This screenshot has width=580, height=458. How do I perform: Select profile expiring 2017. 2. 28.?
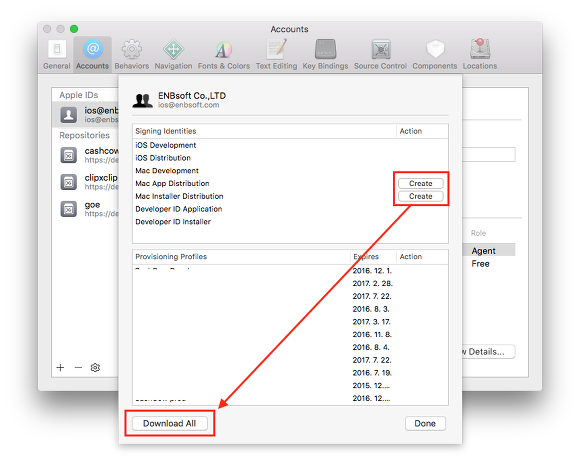click(290, 283)
